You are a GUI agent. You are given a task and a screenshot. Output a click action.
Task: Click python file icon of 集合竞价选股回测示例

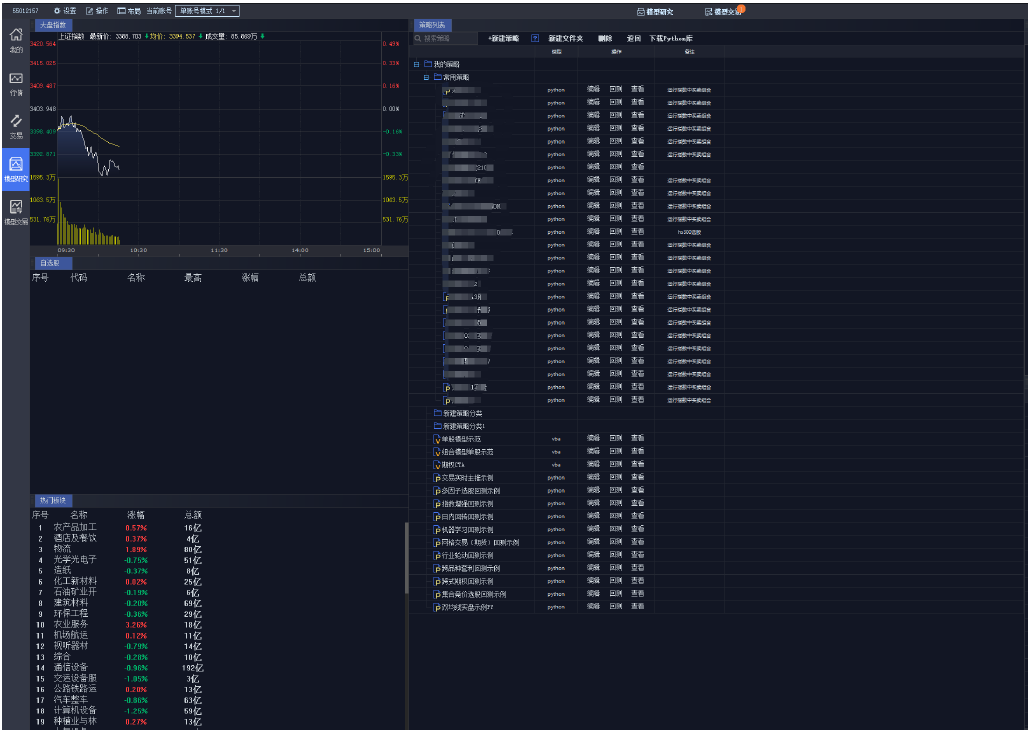437,594
